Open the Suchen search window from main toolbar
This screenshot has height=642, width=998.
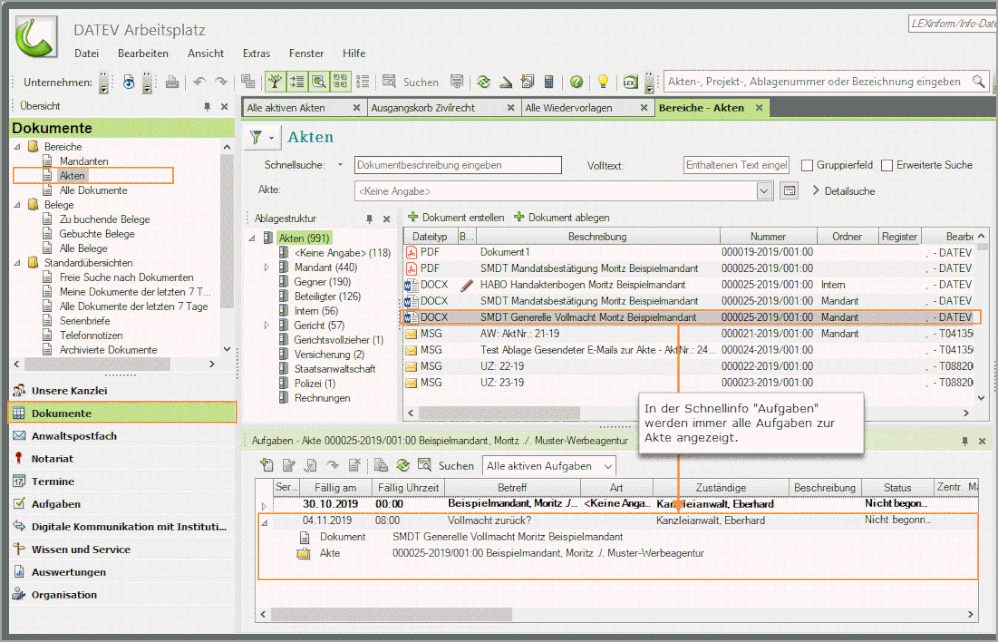[x=411, y=82]
